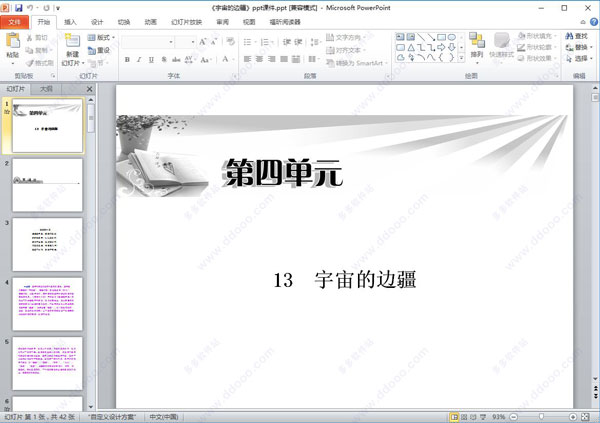Click the Arrange (排列) icon
Screen dimensions: 600x423
(477, 40)
